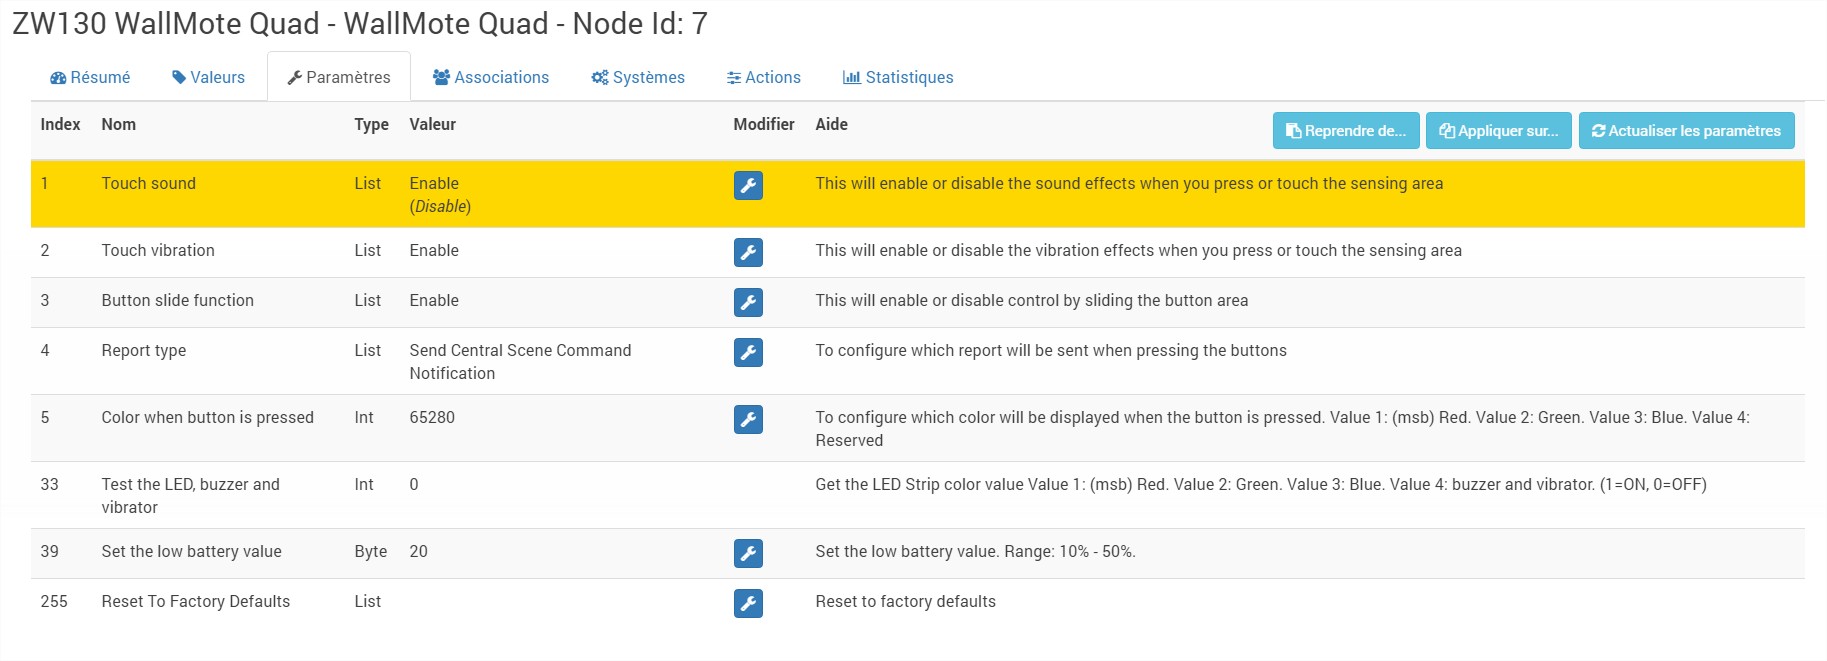
Task: Click the wrench for Color when button pressed
Action: (x=748, y=419)
